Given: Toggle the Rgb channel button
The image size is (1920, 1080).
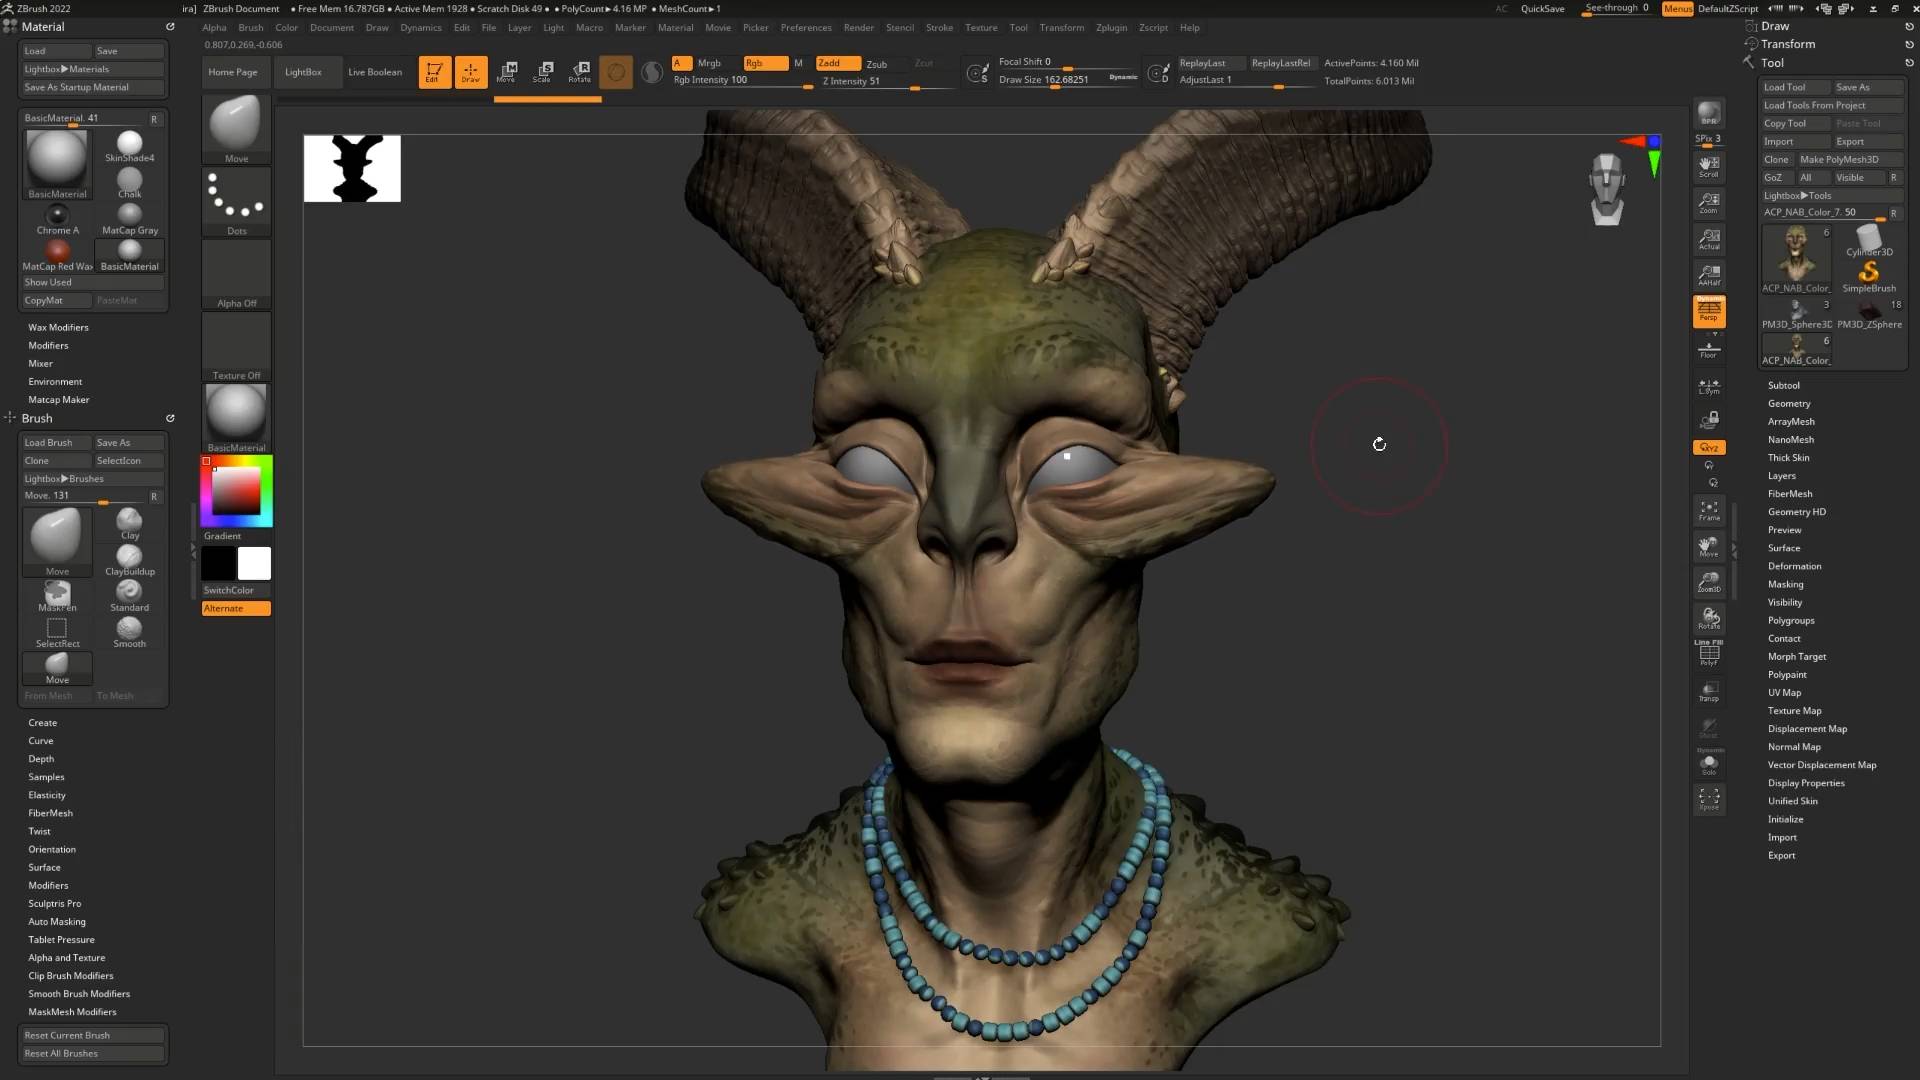Looking at the screenshot, I should click(765, 63).
